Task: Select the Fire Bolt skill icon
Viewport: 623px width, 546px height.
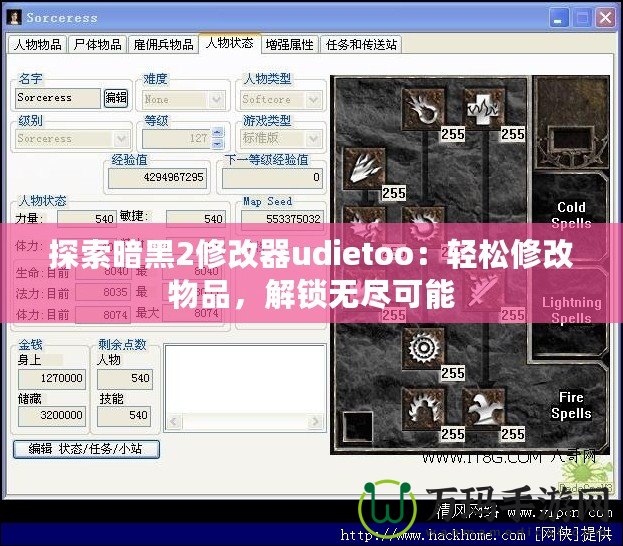Action: click(x=423, y=109)
